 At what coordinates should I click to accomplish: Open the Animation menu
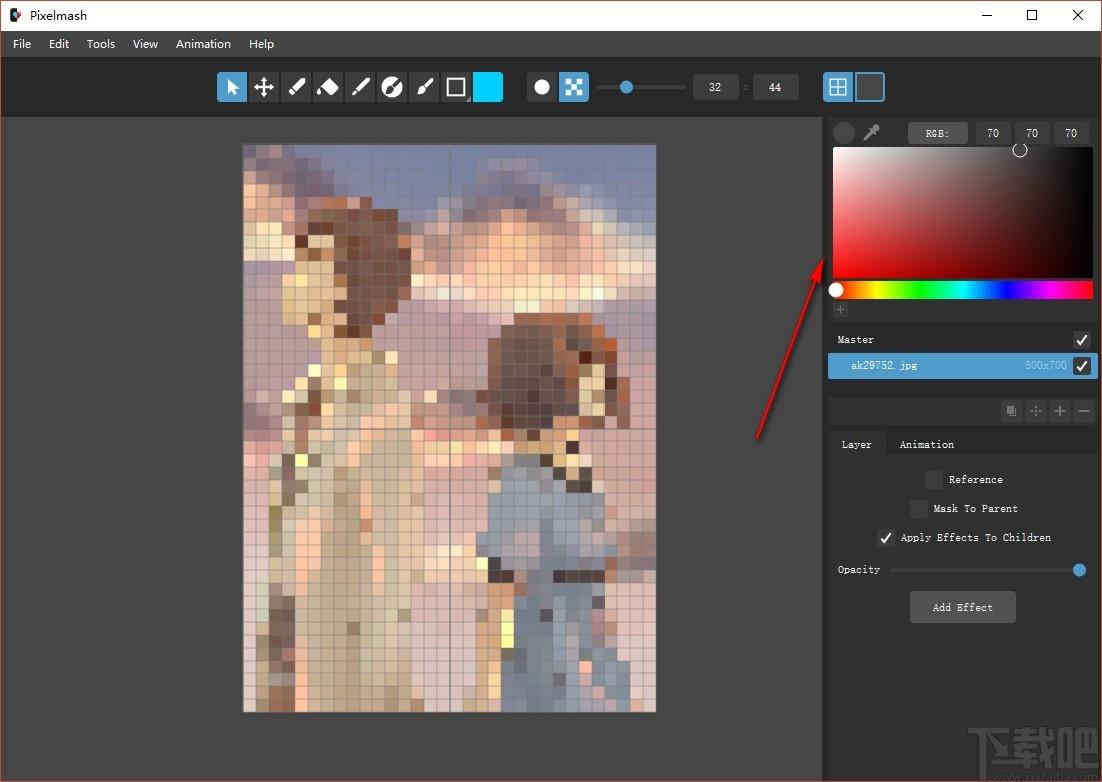click(x=203, y=44)
